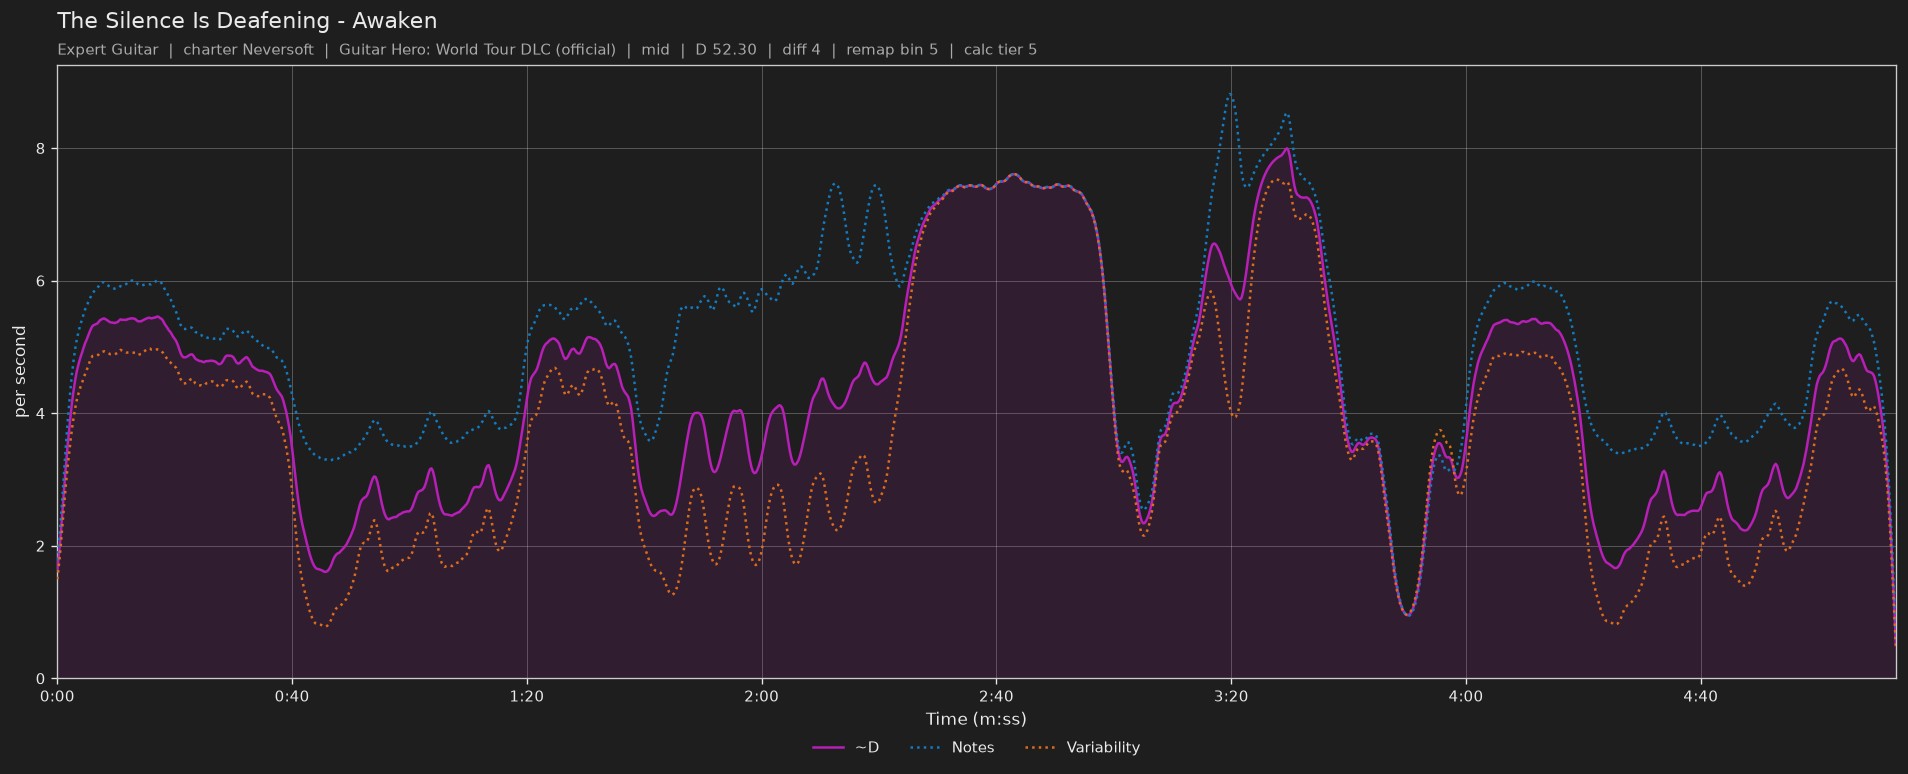The width and height of the screenshot is (1908, 774).
Task: Click the 'mid' subtitle entry
Action: pos(655,49)
